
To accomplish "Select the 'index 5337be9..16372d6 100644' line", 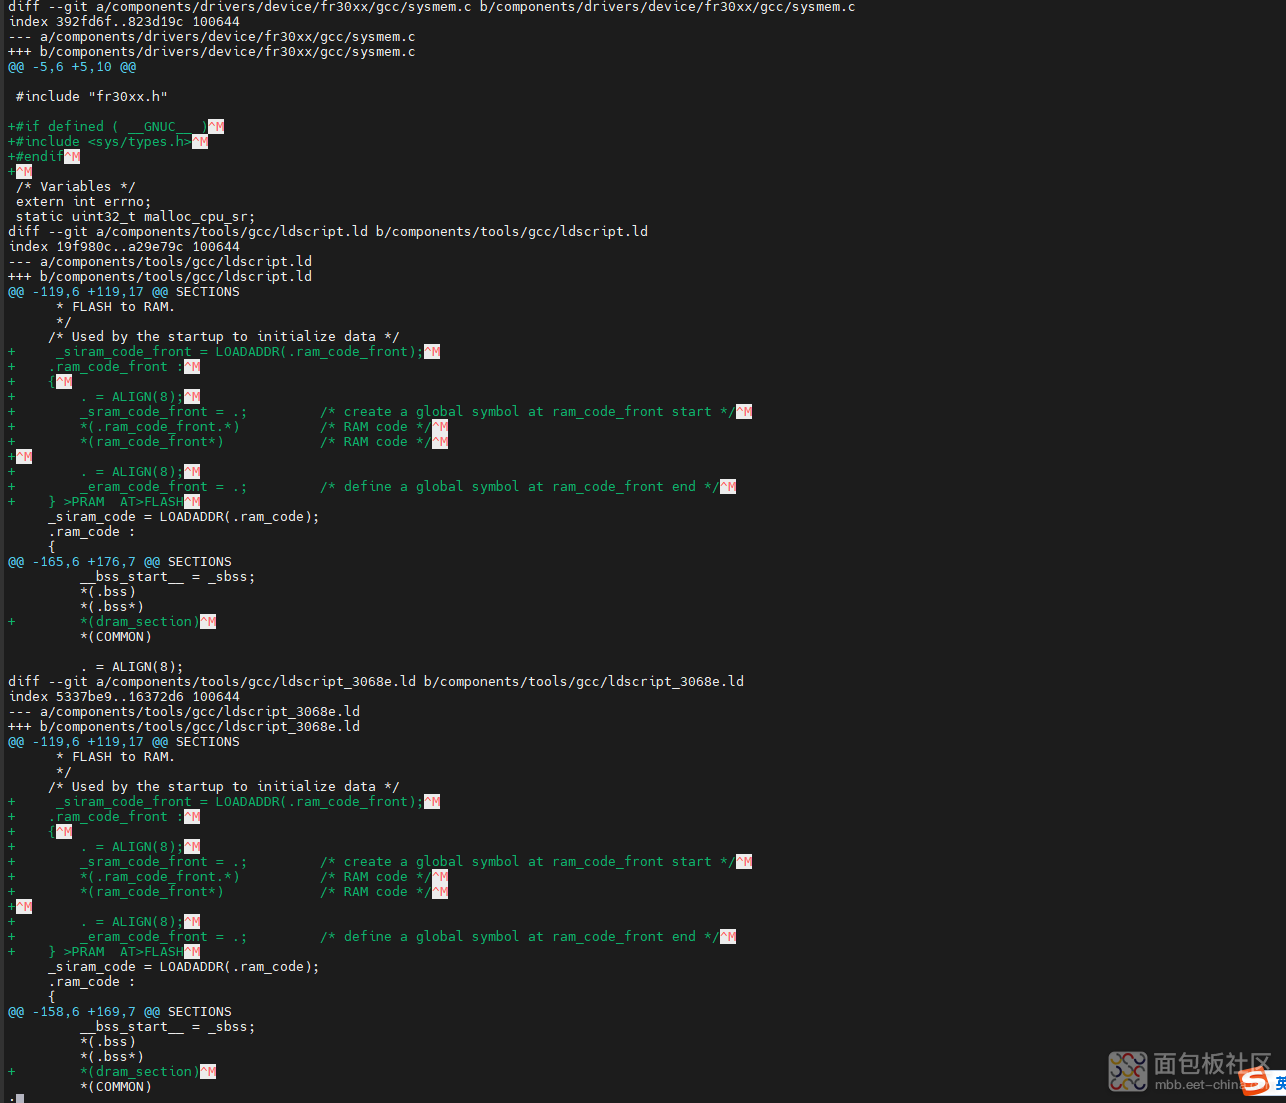I will (x=124, y=696).
